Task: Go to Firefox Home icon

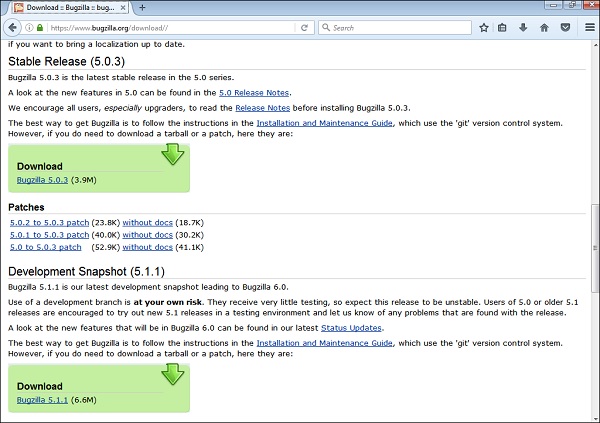Action: tap(544, 28)
